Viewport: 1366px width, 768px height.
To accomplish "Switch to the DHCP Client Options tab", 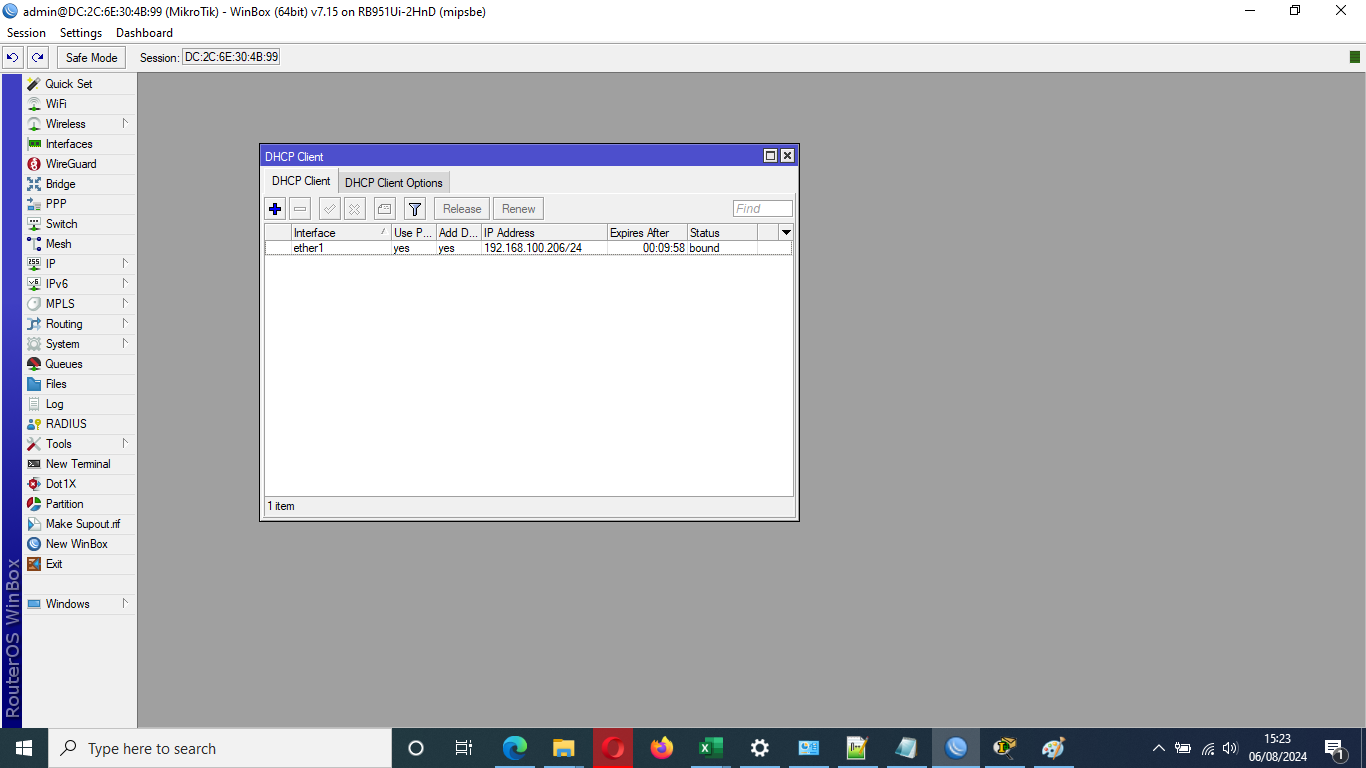I will 394,183.
